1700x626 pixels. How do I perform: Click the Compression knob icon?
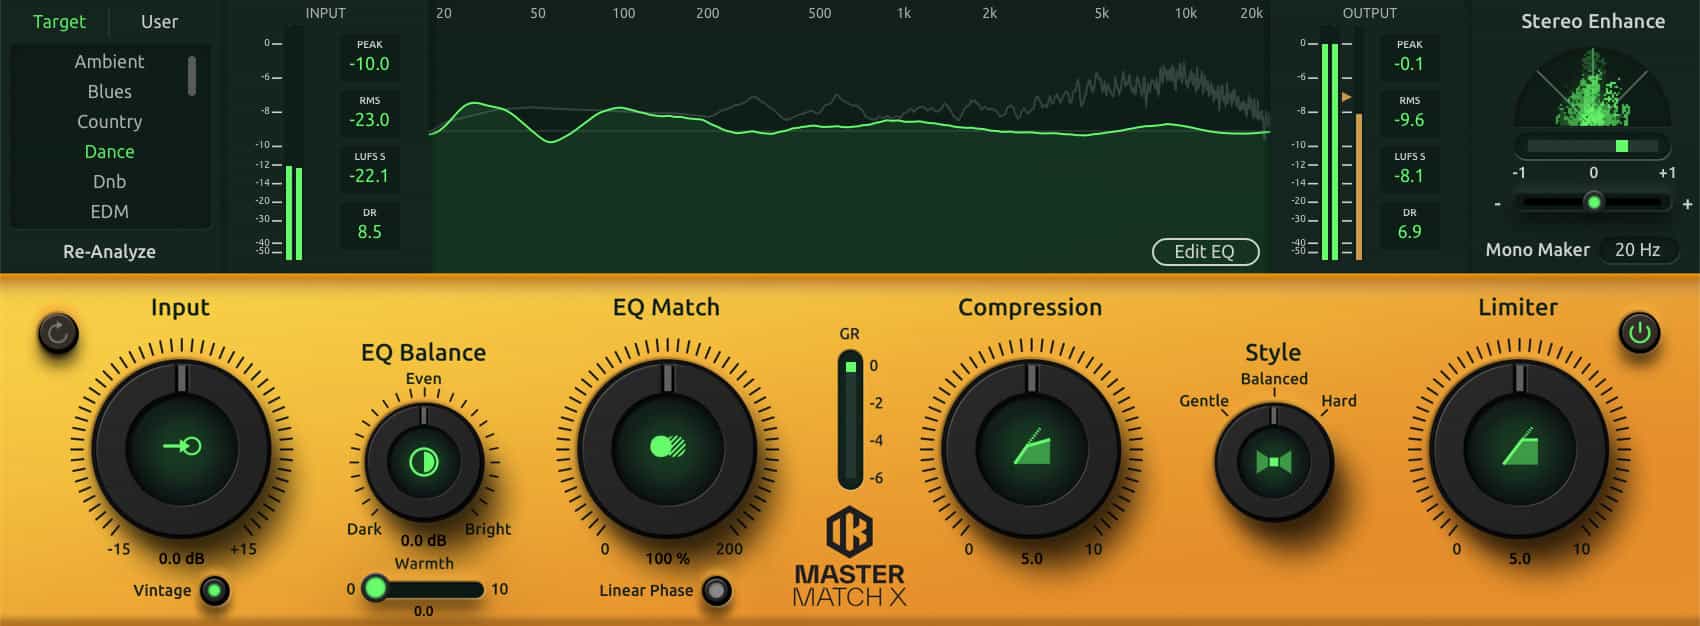(1031, 446)
